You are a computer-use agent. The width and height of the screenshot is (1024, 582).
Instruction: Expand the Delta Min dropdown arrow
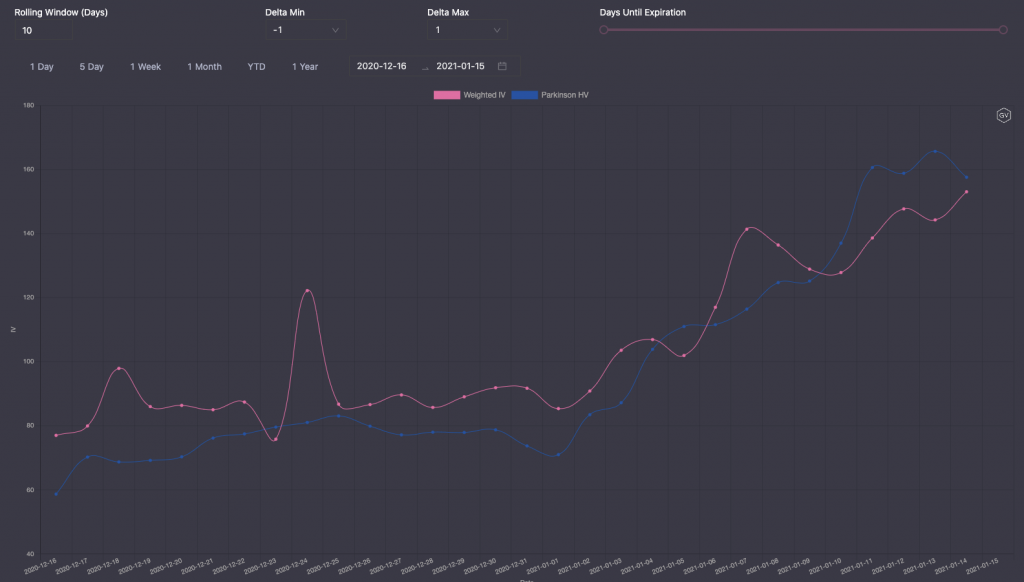tap(335, 30)
